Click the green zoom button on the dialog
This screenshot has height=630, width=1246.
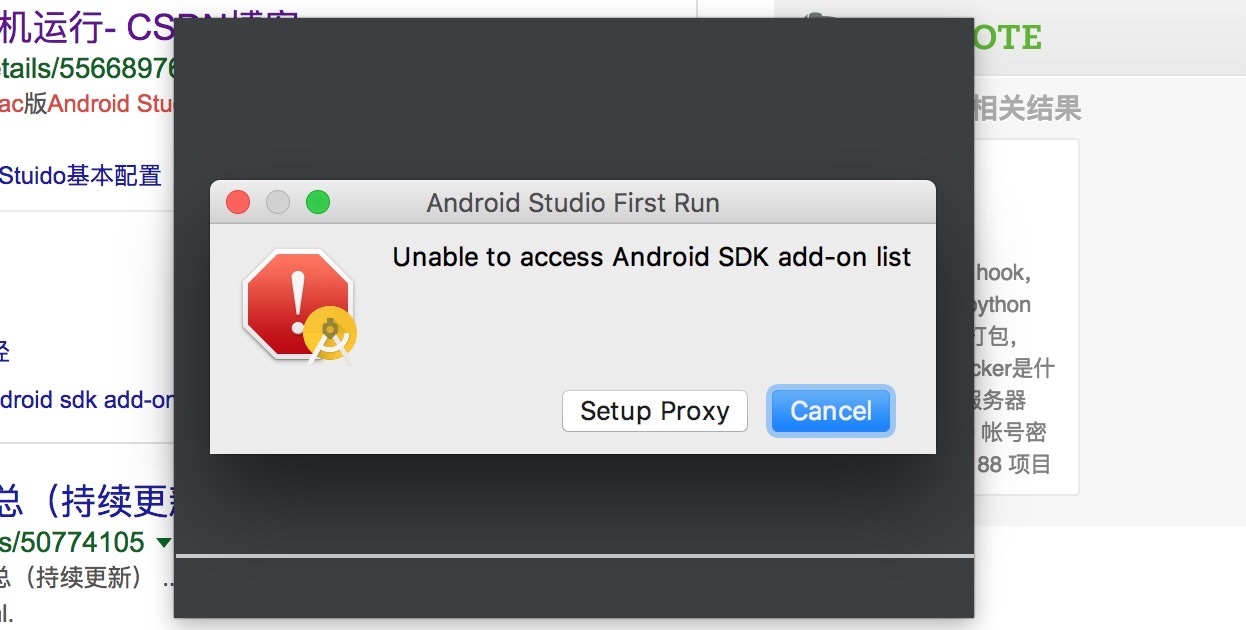tap(318, 203)
